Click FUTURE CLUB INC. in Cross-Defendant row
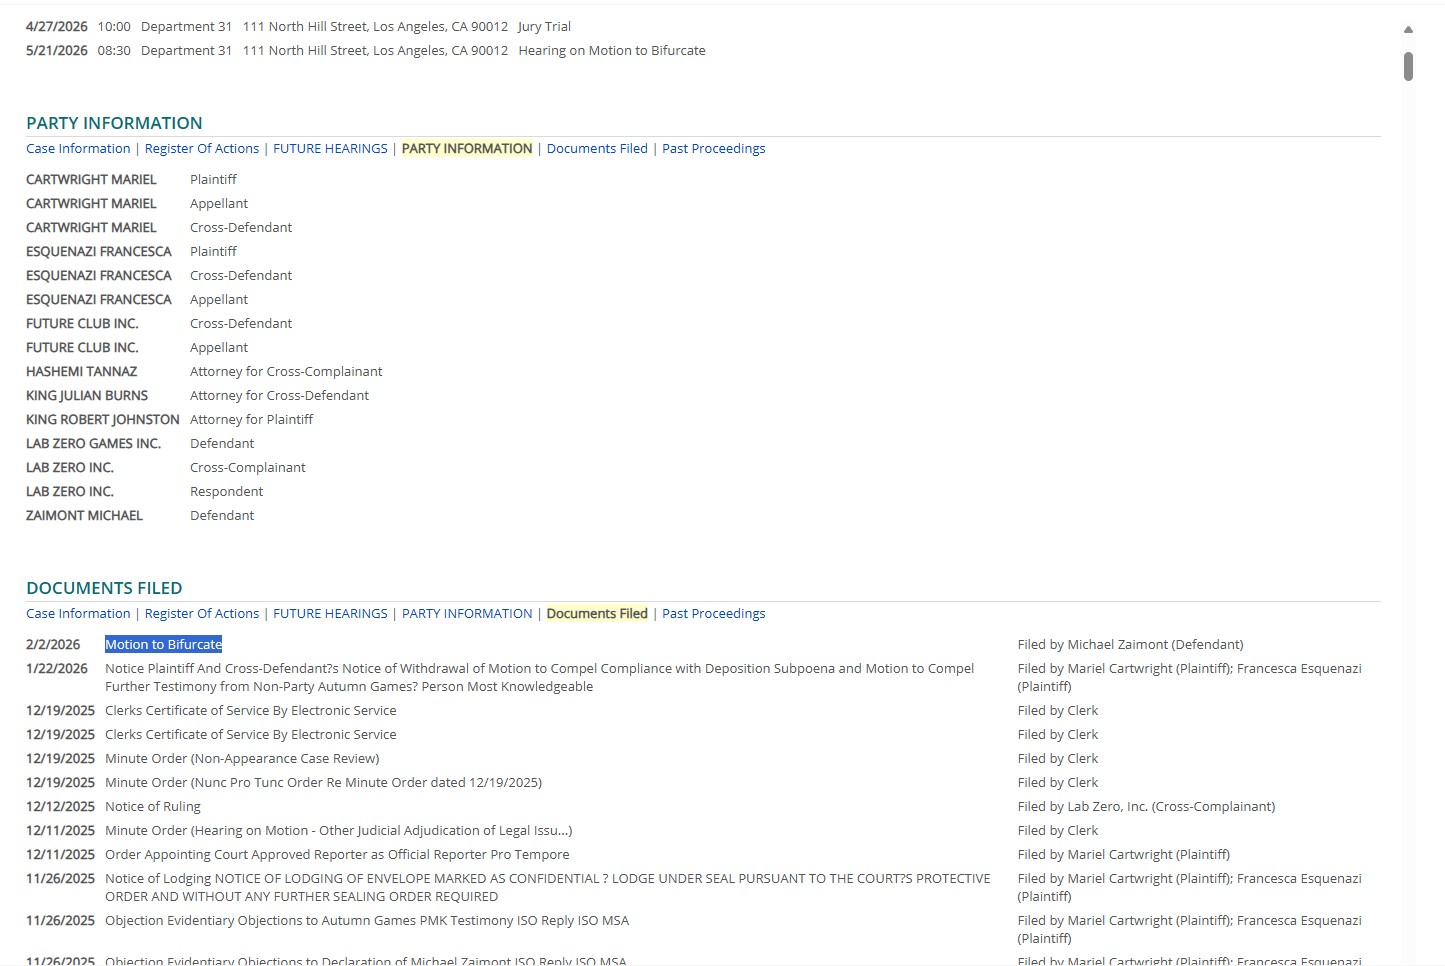The width and height of the screenshot is (1445, 966). coord(82,324)
